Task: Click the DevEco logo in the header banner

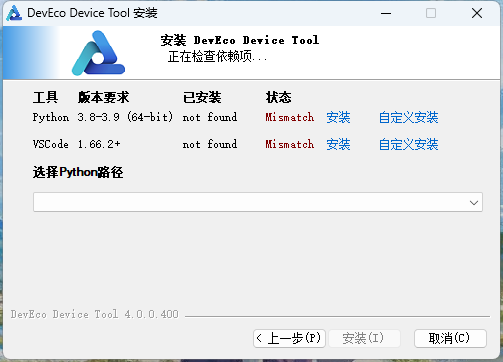Action: pyautogui.click(x=98, y=53)
